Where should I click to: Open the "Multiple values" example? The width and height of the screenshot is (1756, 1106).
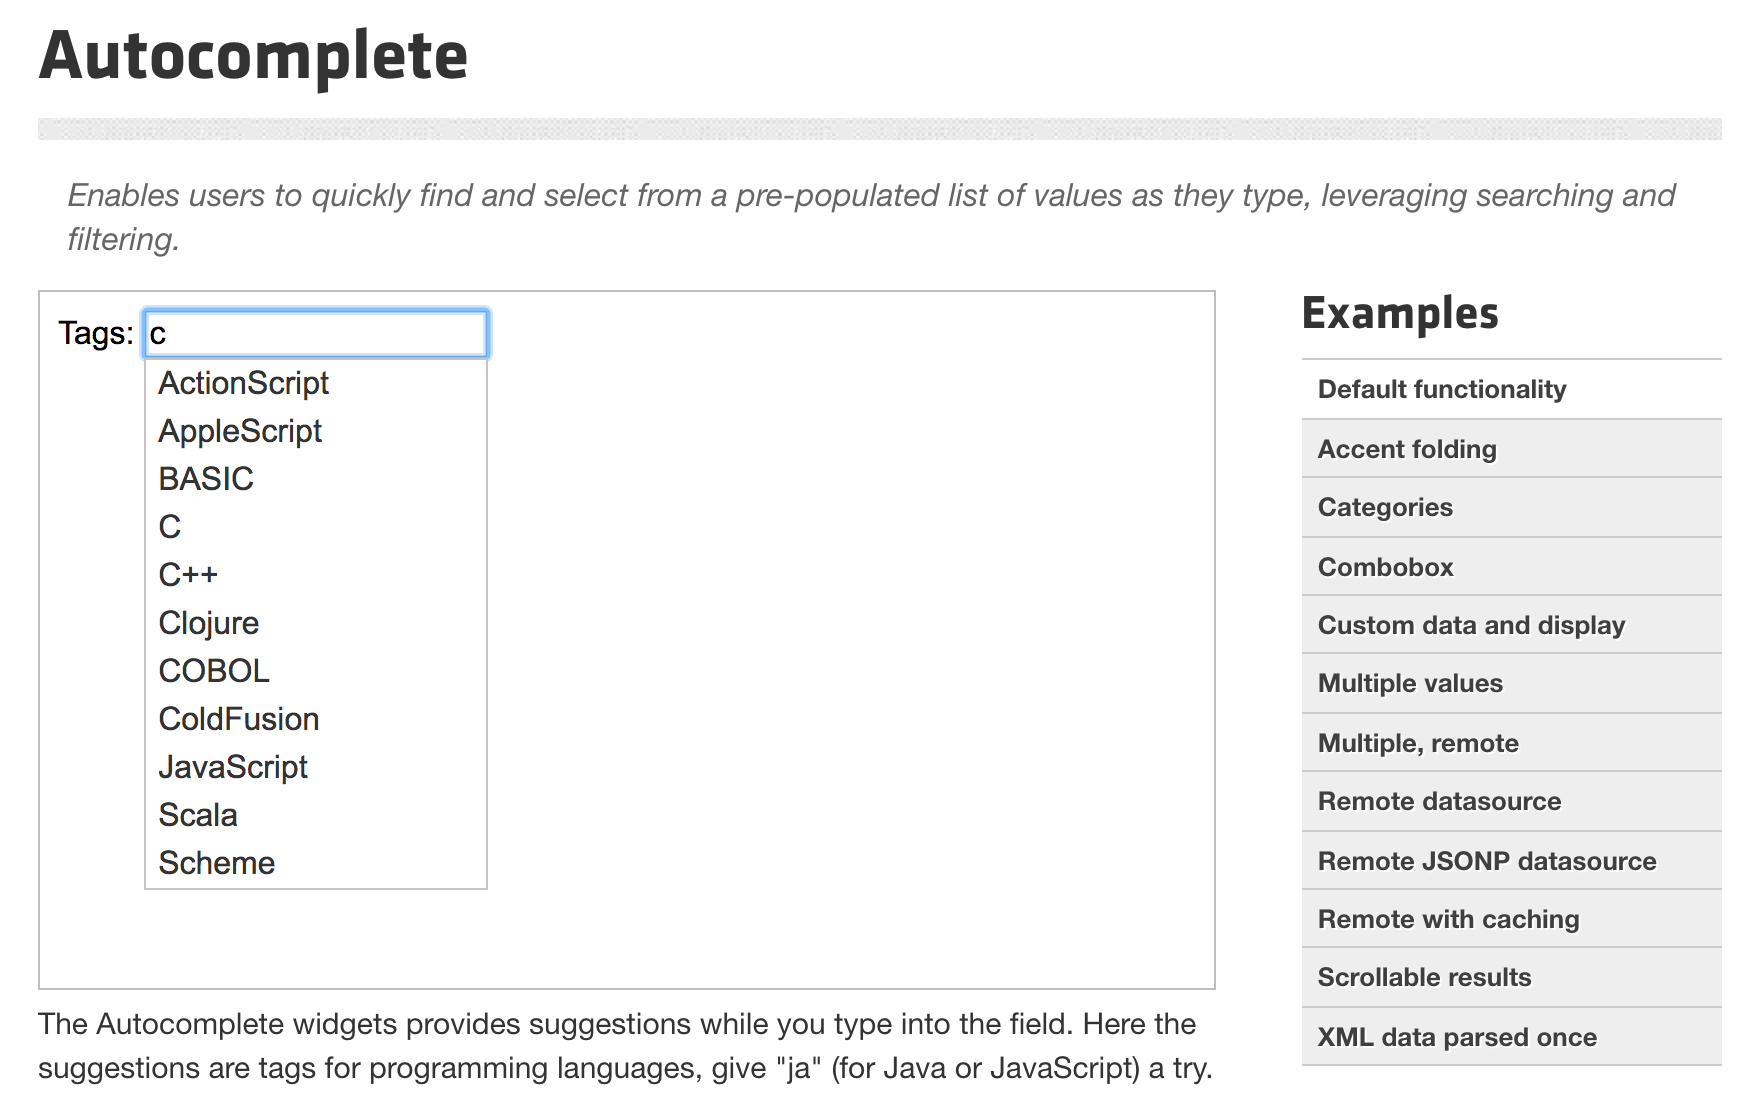[x=1410, y=683]
